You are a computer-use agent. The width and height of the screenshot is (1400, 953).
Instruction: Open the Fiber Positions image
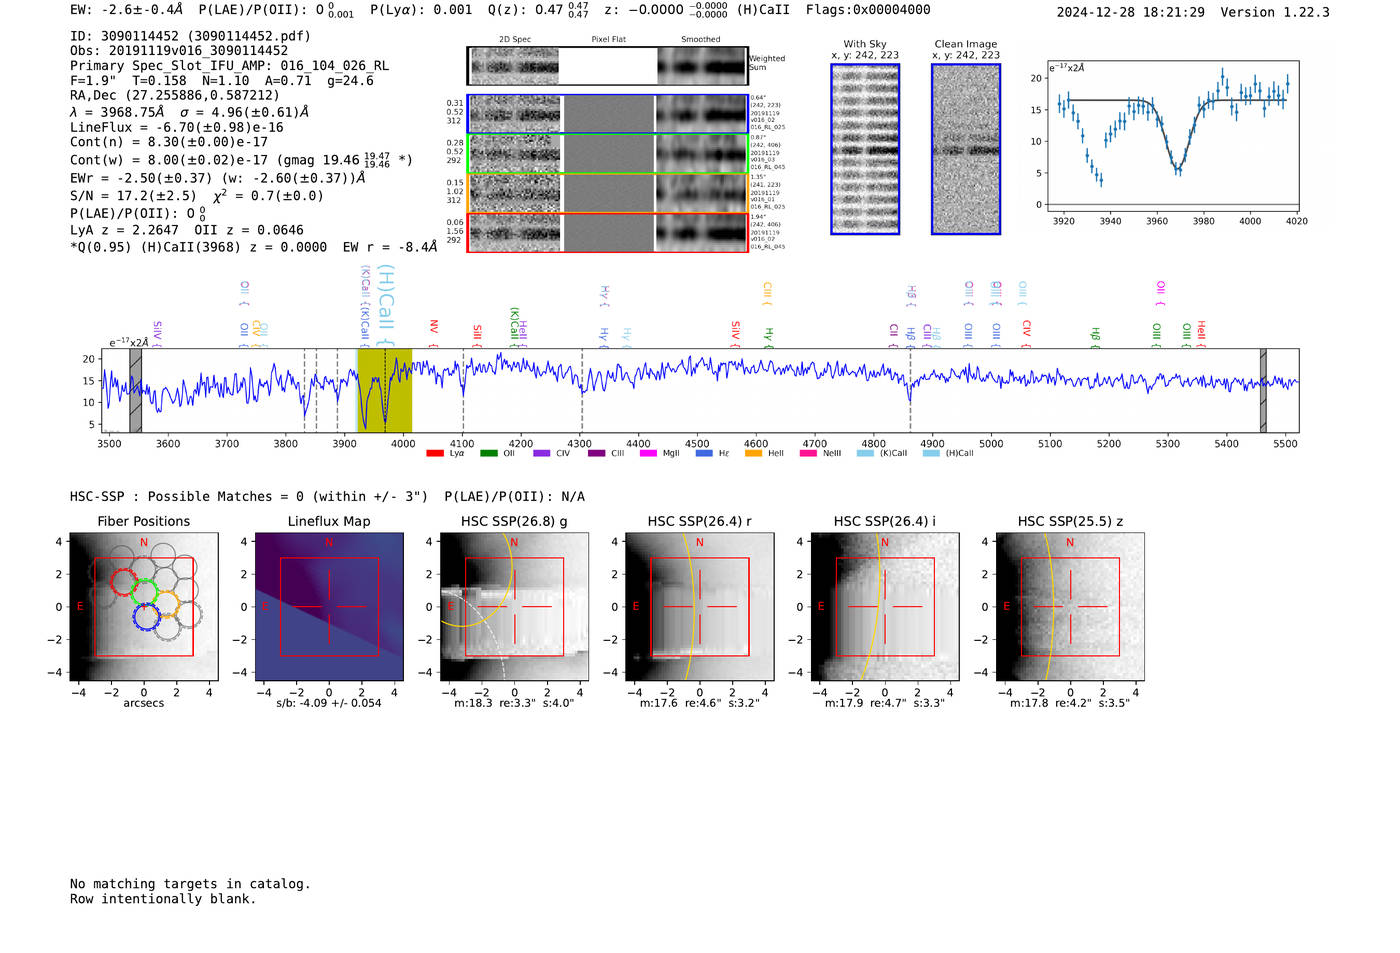pyautogui.click(x=143, y=606)
